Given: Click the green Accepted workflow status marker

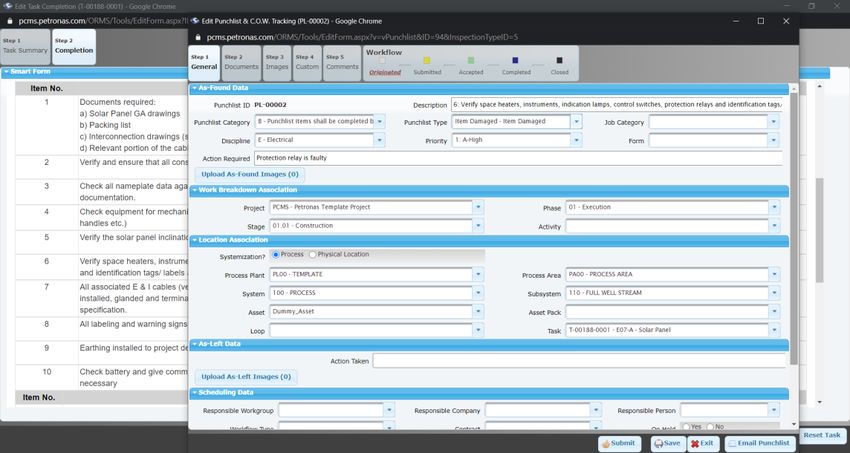Looking at the screenshot, I should coord(471,60).
